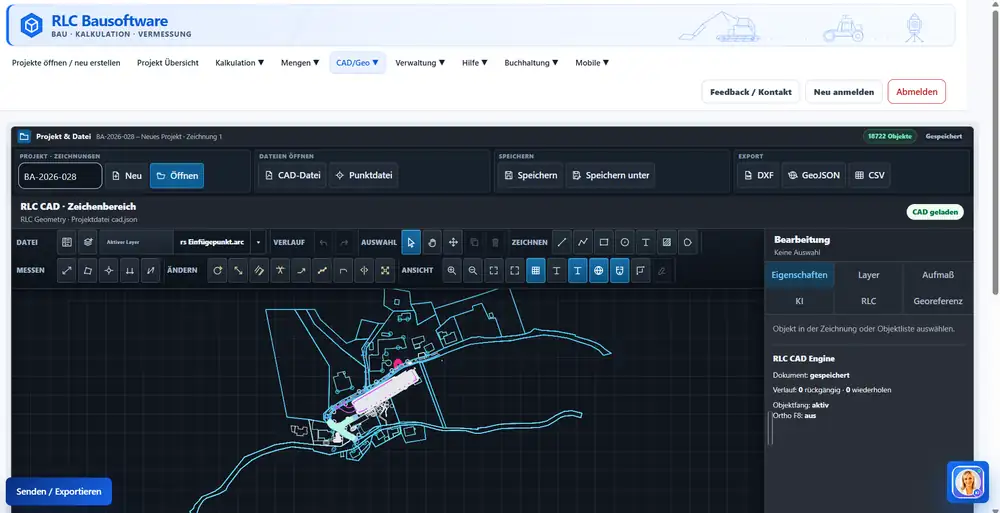Activate the hand pan tool
This screenshot has width=1000, height=513.
pyautogui.click(x=432, y=242)
